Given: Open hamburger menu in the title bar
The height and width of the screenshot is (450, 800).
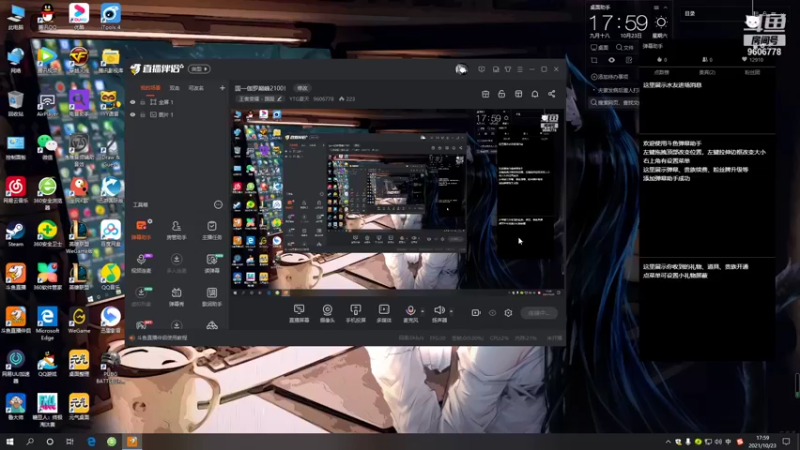Looking at the screenshot, I should [x=520, y=69].
